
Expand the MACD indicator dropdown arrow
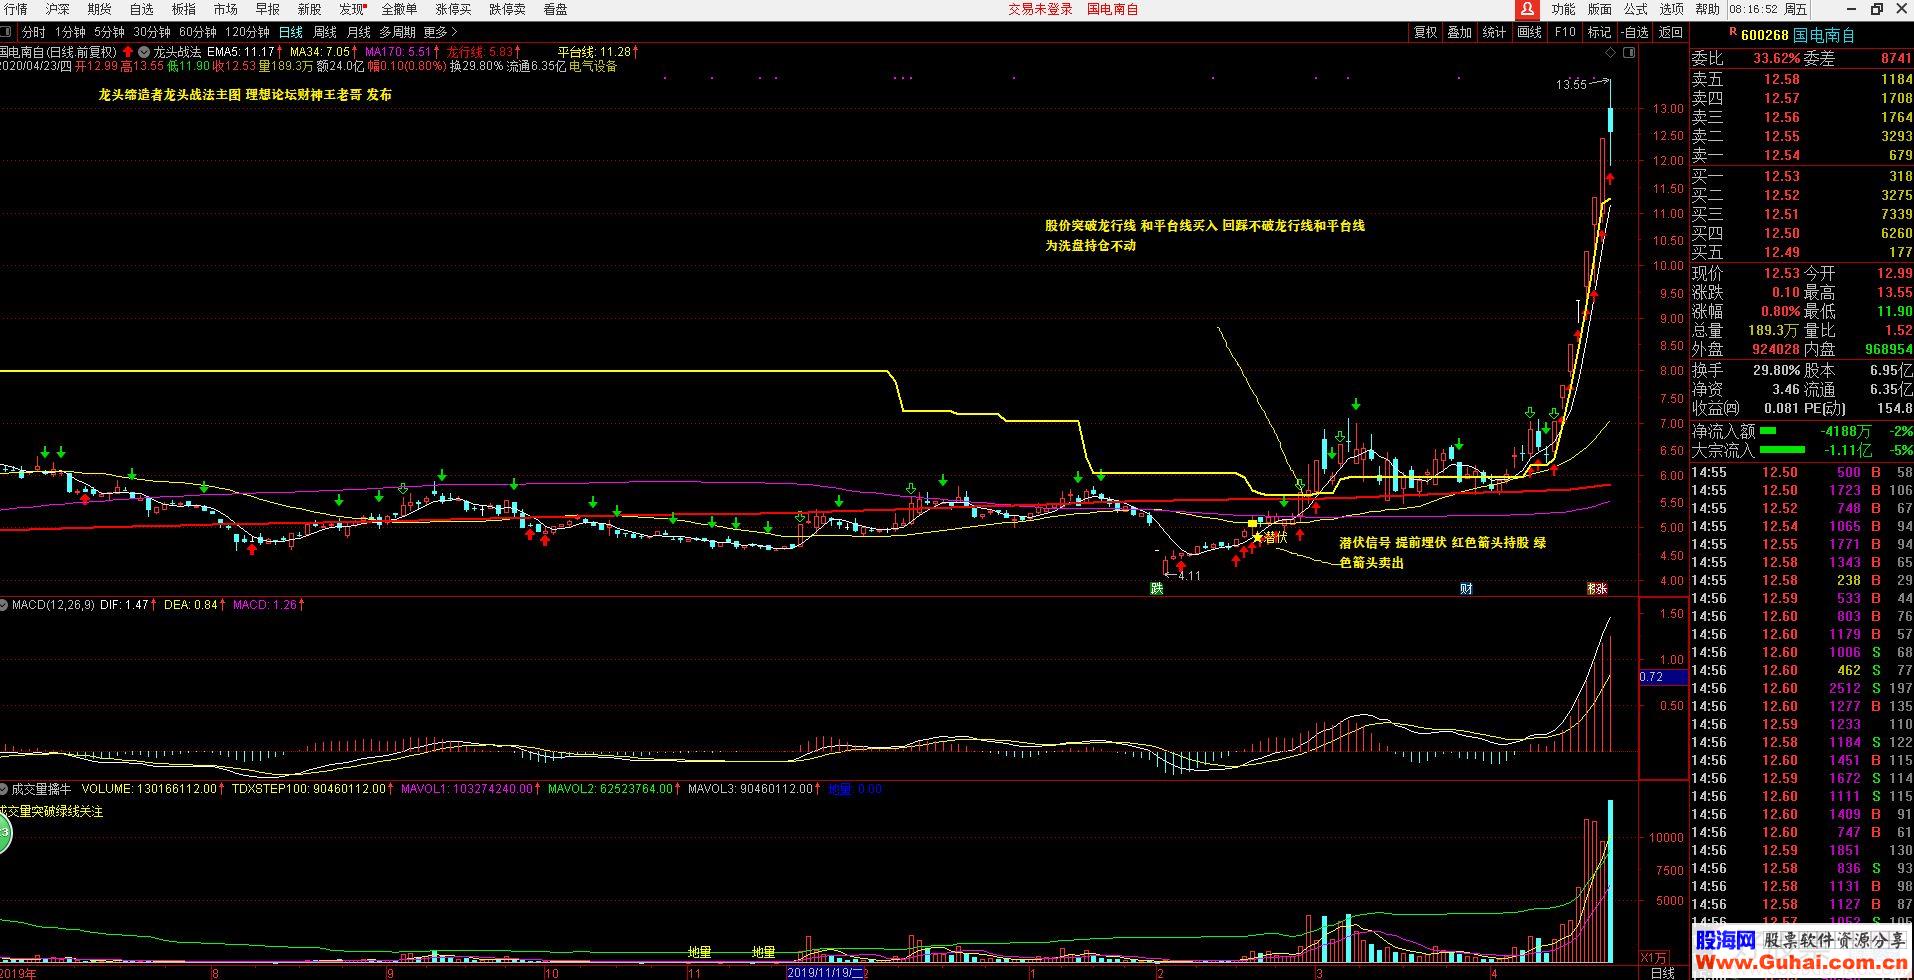[x=4, y=604]
